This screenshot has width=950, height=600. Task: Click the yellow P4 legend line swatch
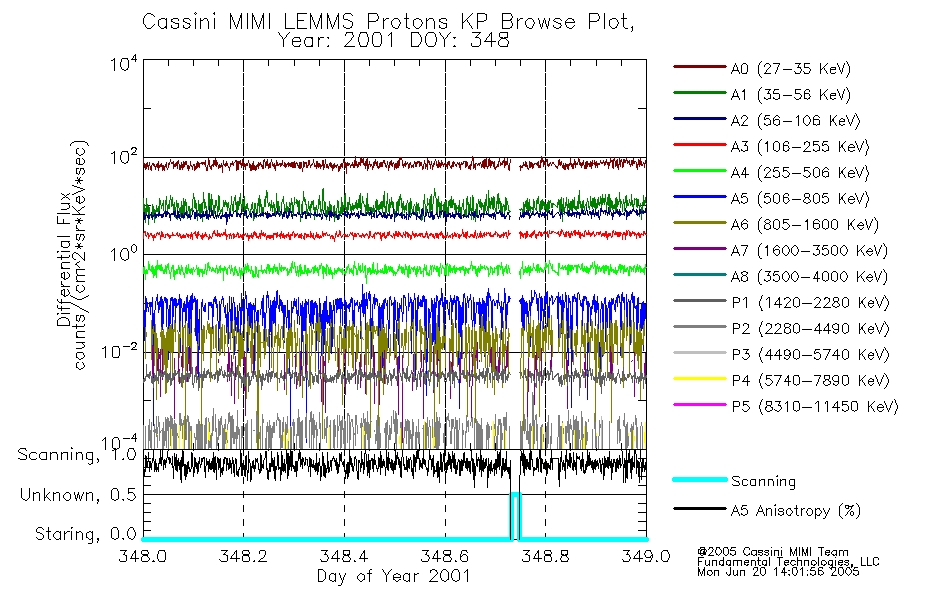tap(699, 379)
